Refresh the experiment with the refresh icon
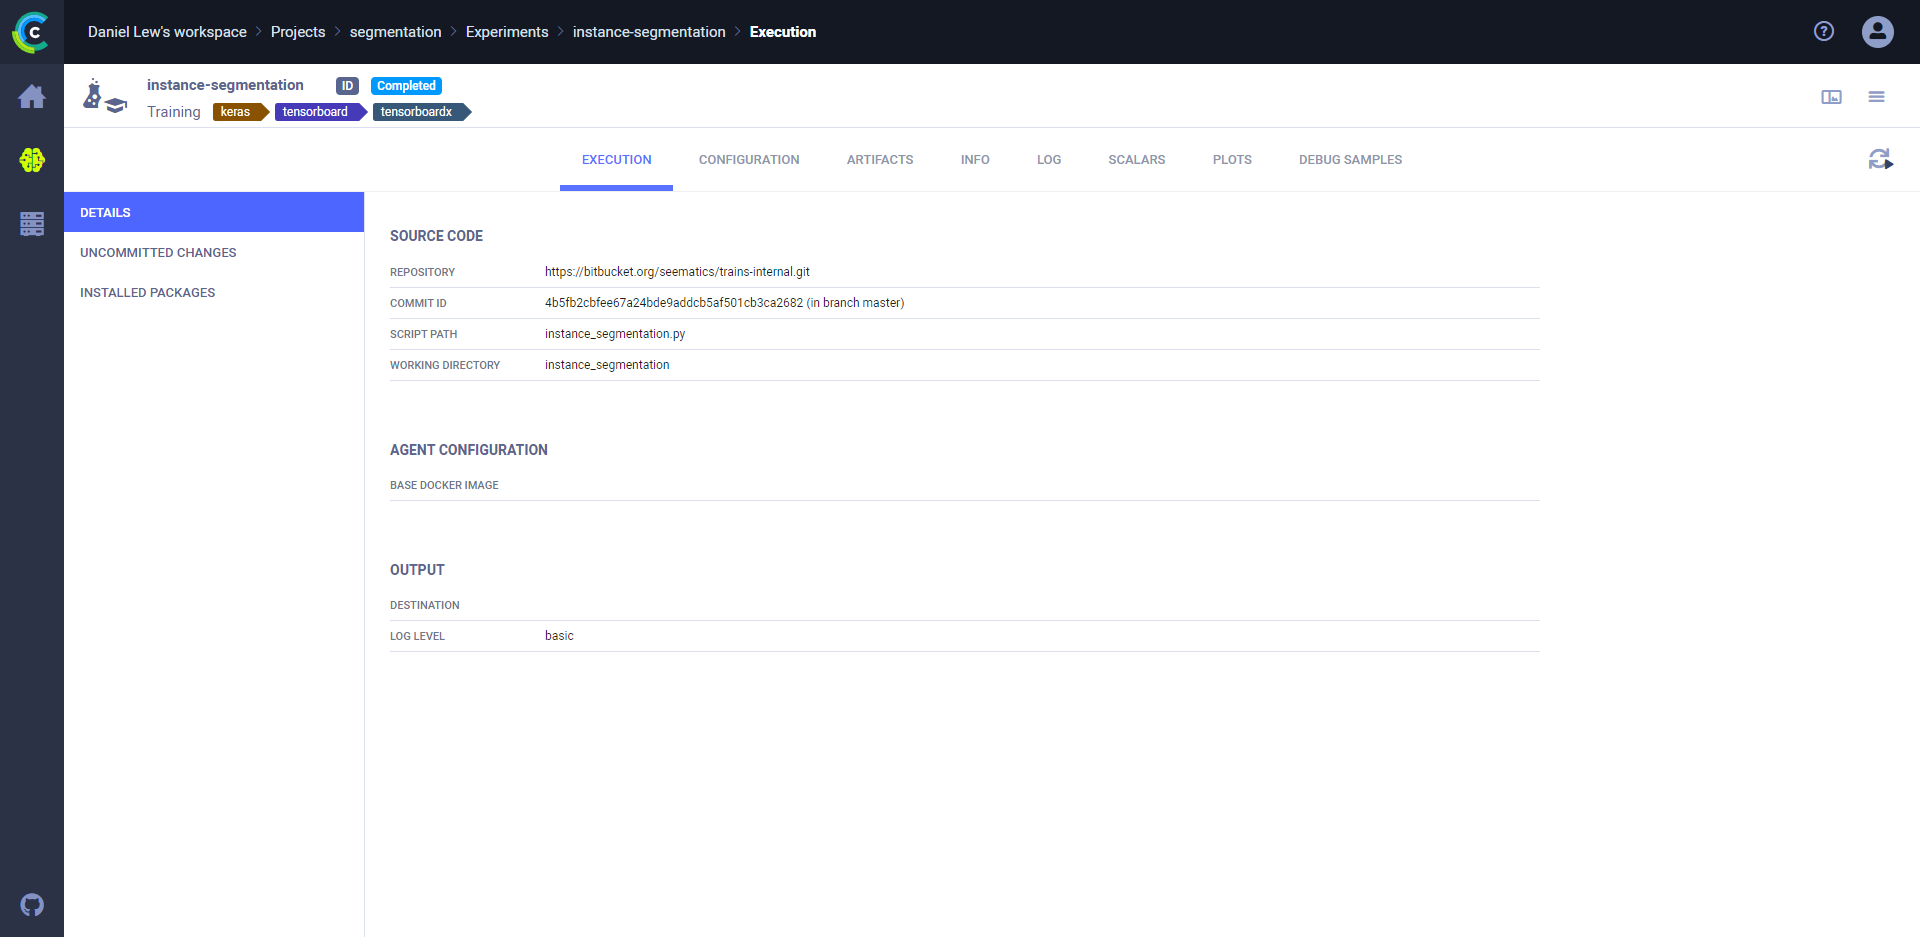This screenshot has height=937, width=1920. point(1878,158)
